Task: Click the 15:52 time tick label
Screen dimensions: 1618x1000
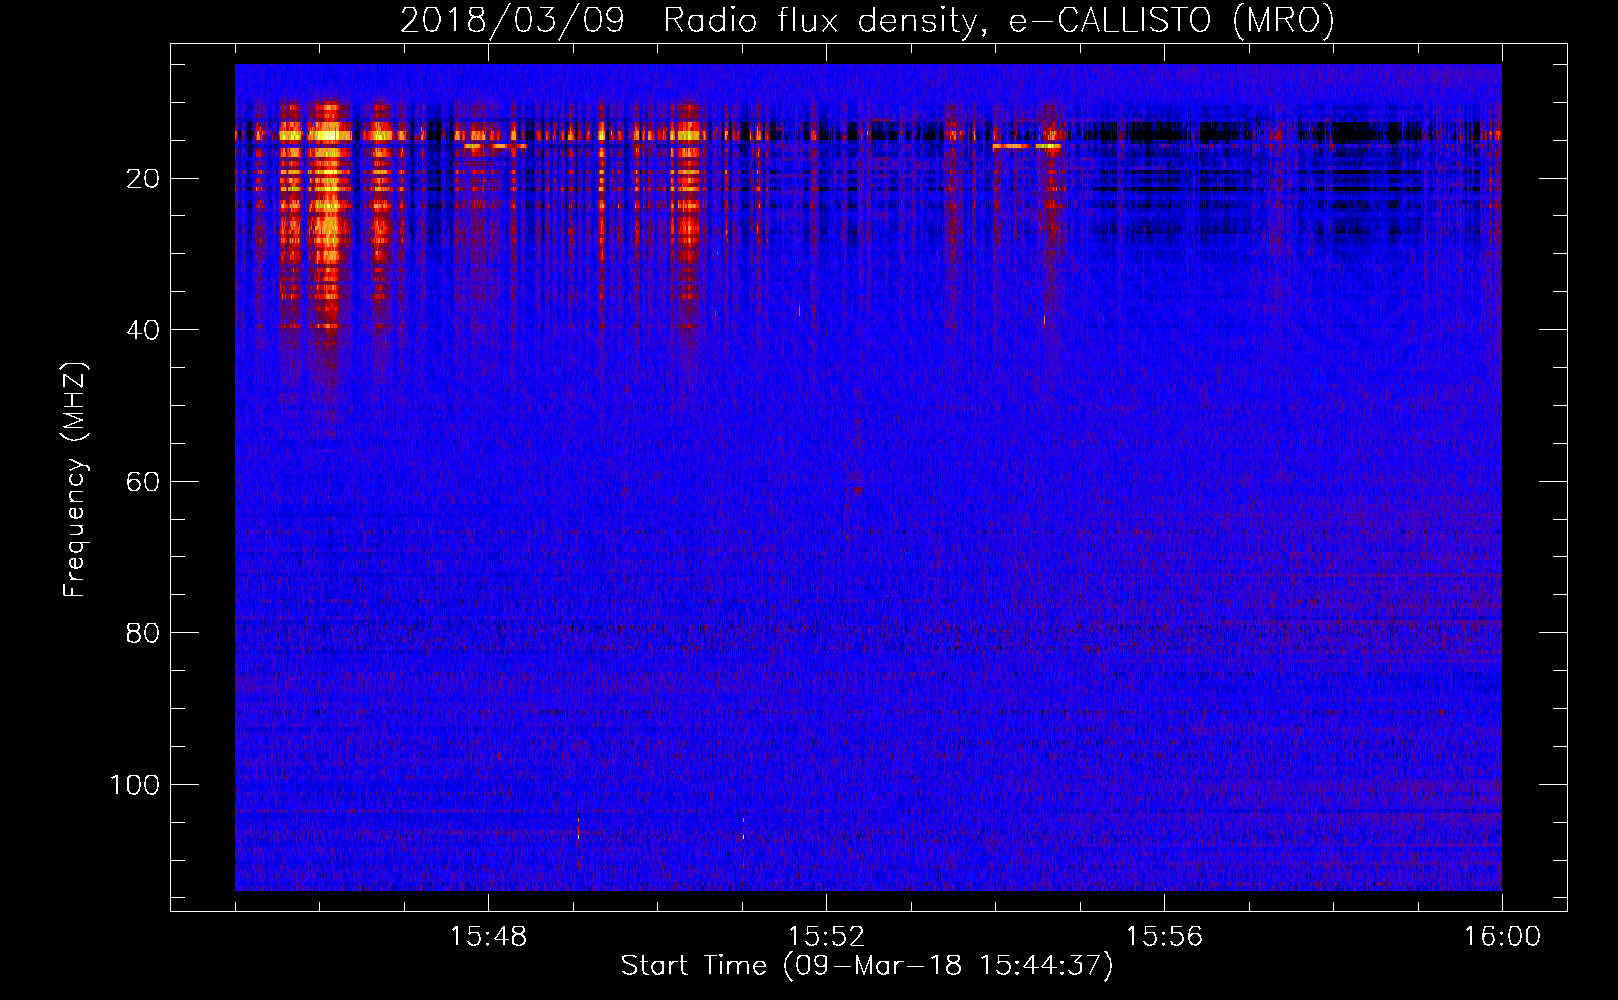Action: 826,937
